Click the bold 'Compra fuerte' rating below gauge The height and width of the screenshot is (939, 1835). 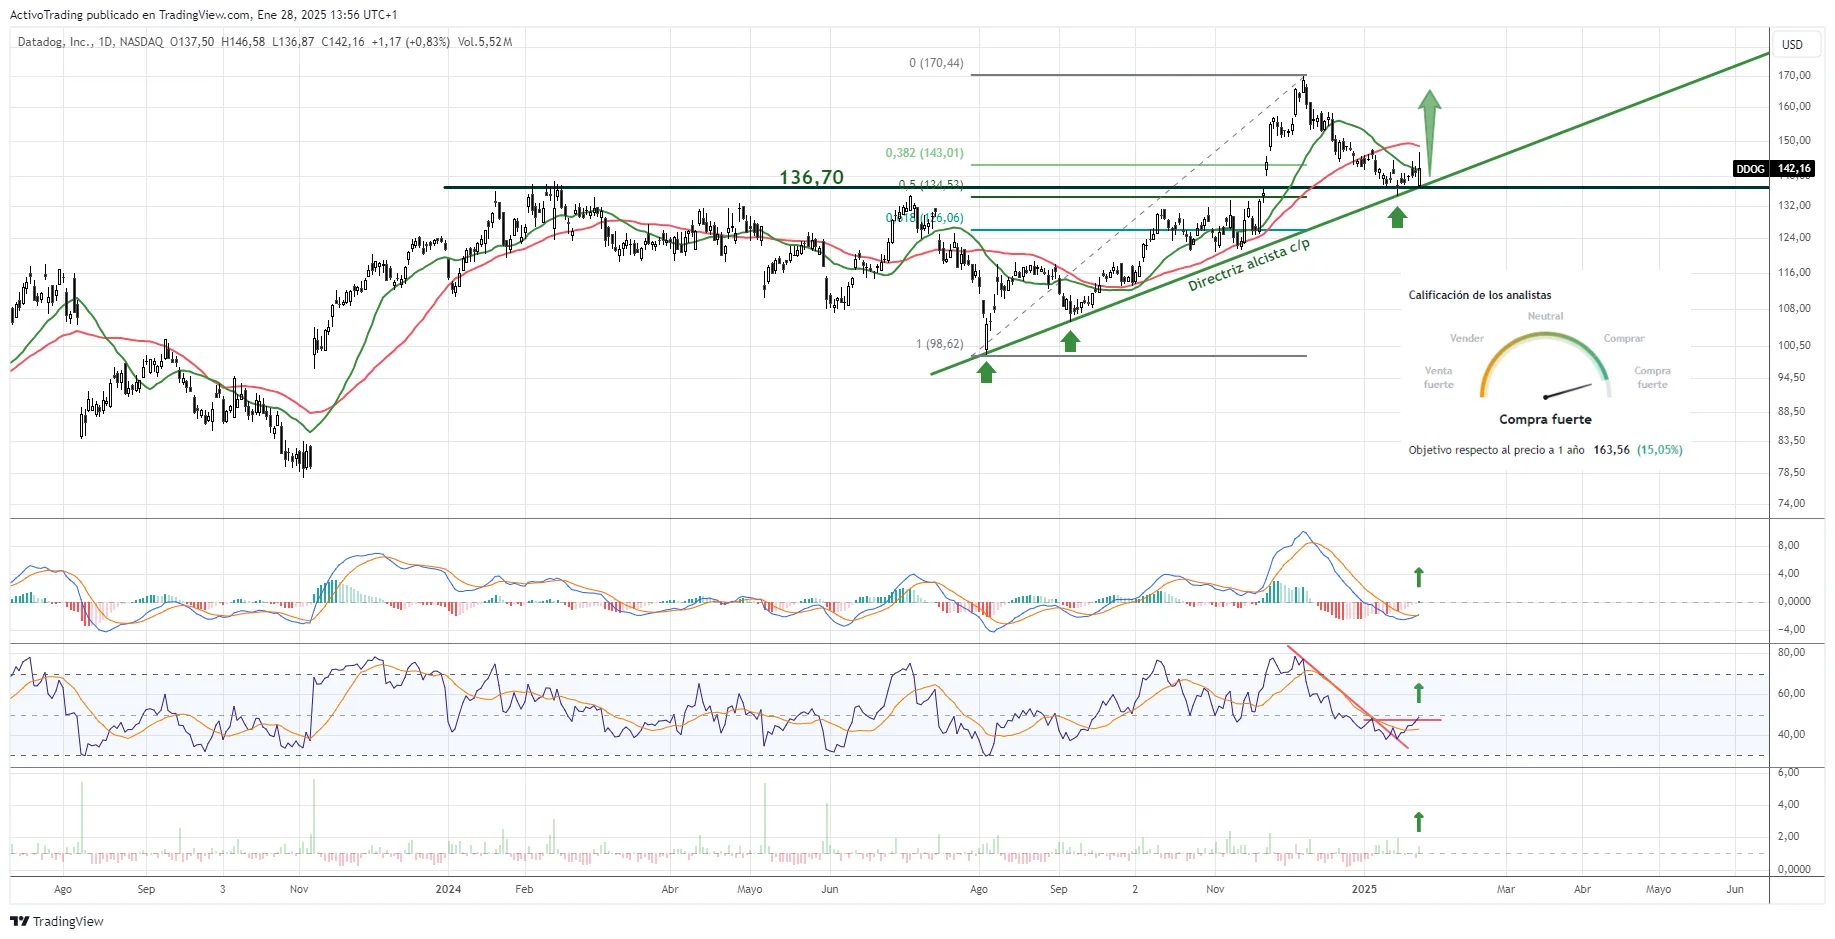coord(1545,420)
